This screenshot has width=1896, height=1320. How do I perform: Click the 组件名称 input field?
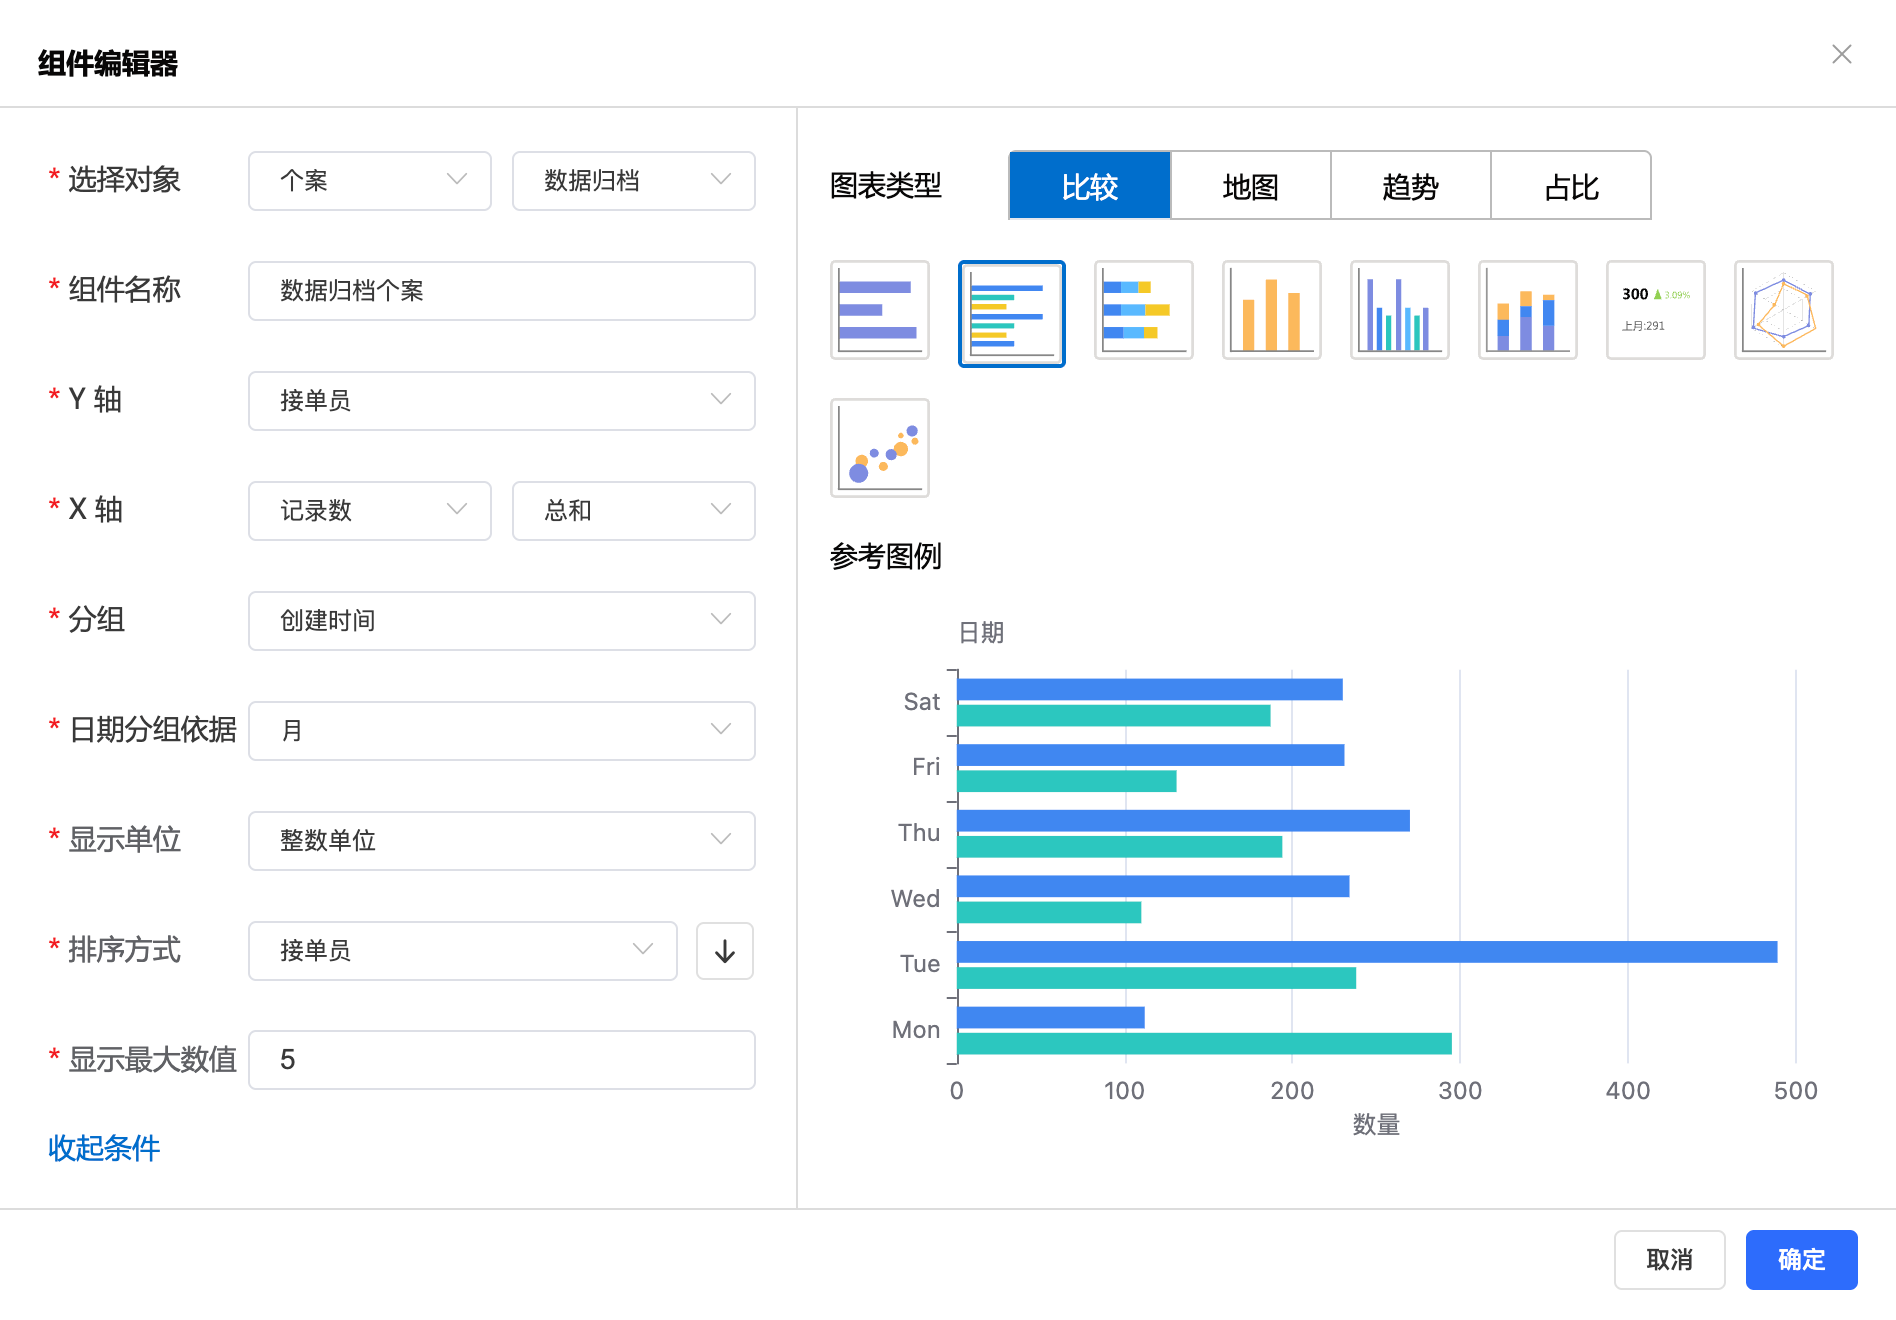[x=501, y=291]
